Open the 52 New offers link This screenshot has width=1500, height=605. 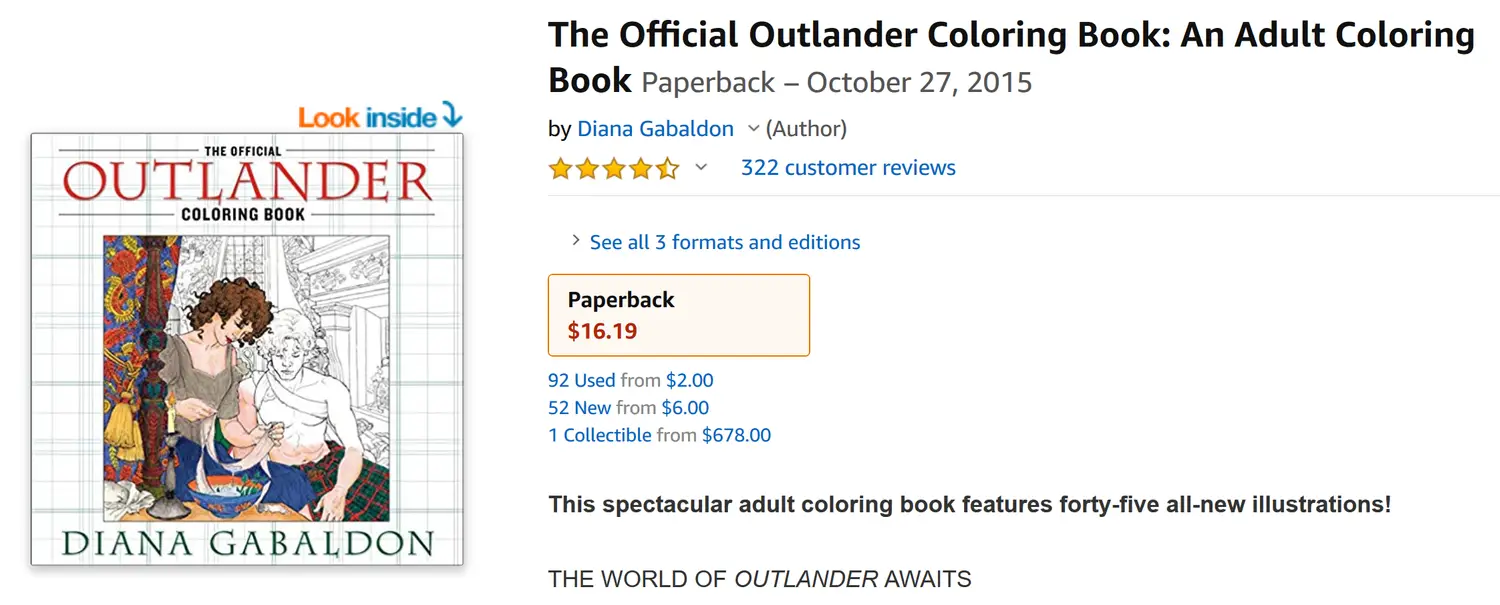point(579,408)
